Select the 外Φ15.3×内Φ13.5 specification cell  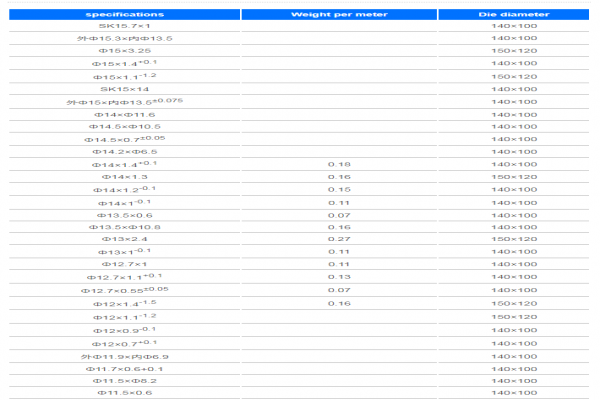(125, 38)
